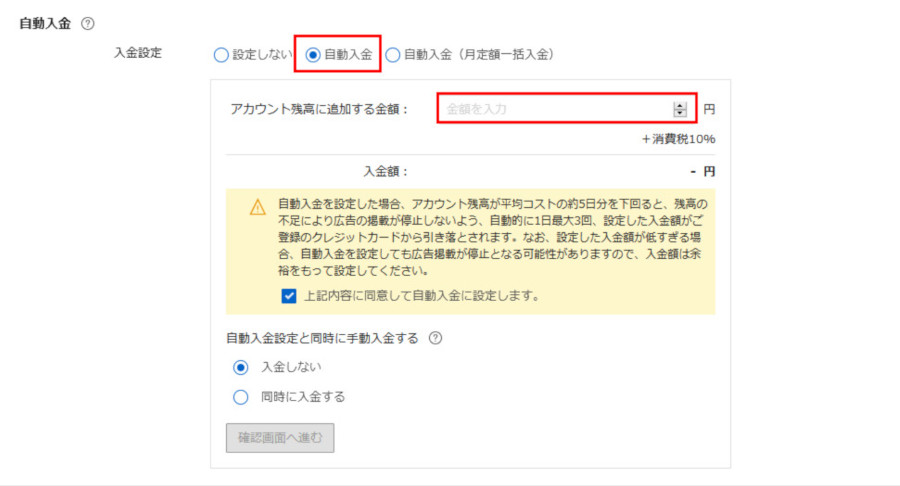
Task: Select 自動入金（月定額一括入金） radio option
Action: pyautogui.click(x=393, y=55)
